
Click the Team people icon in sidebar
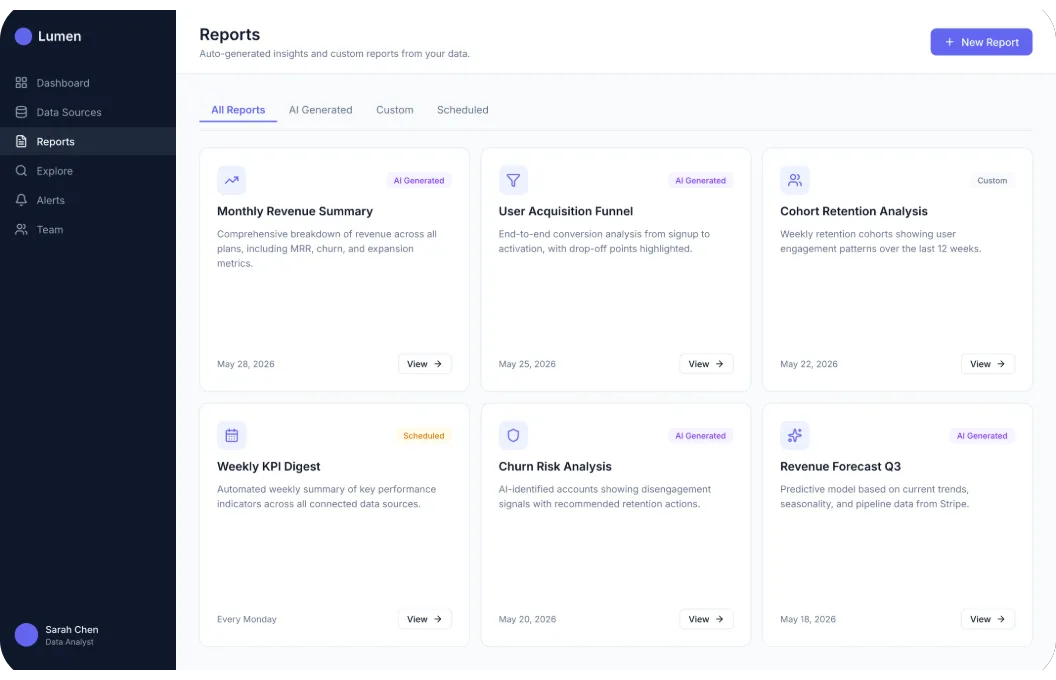pos(22,229)
